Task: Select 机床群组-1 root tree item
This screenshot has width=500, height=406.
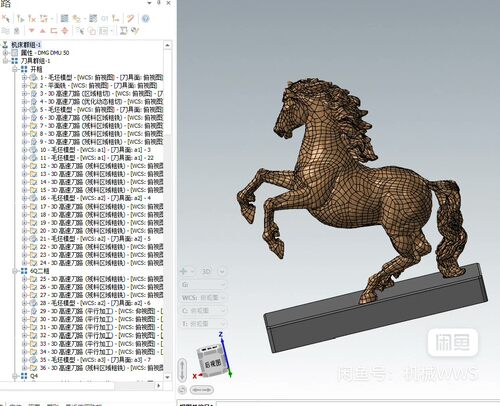Action: pyautogui.click(x=26, y=45)
